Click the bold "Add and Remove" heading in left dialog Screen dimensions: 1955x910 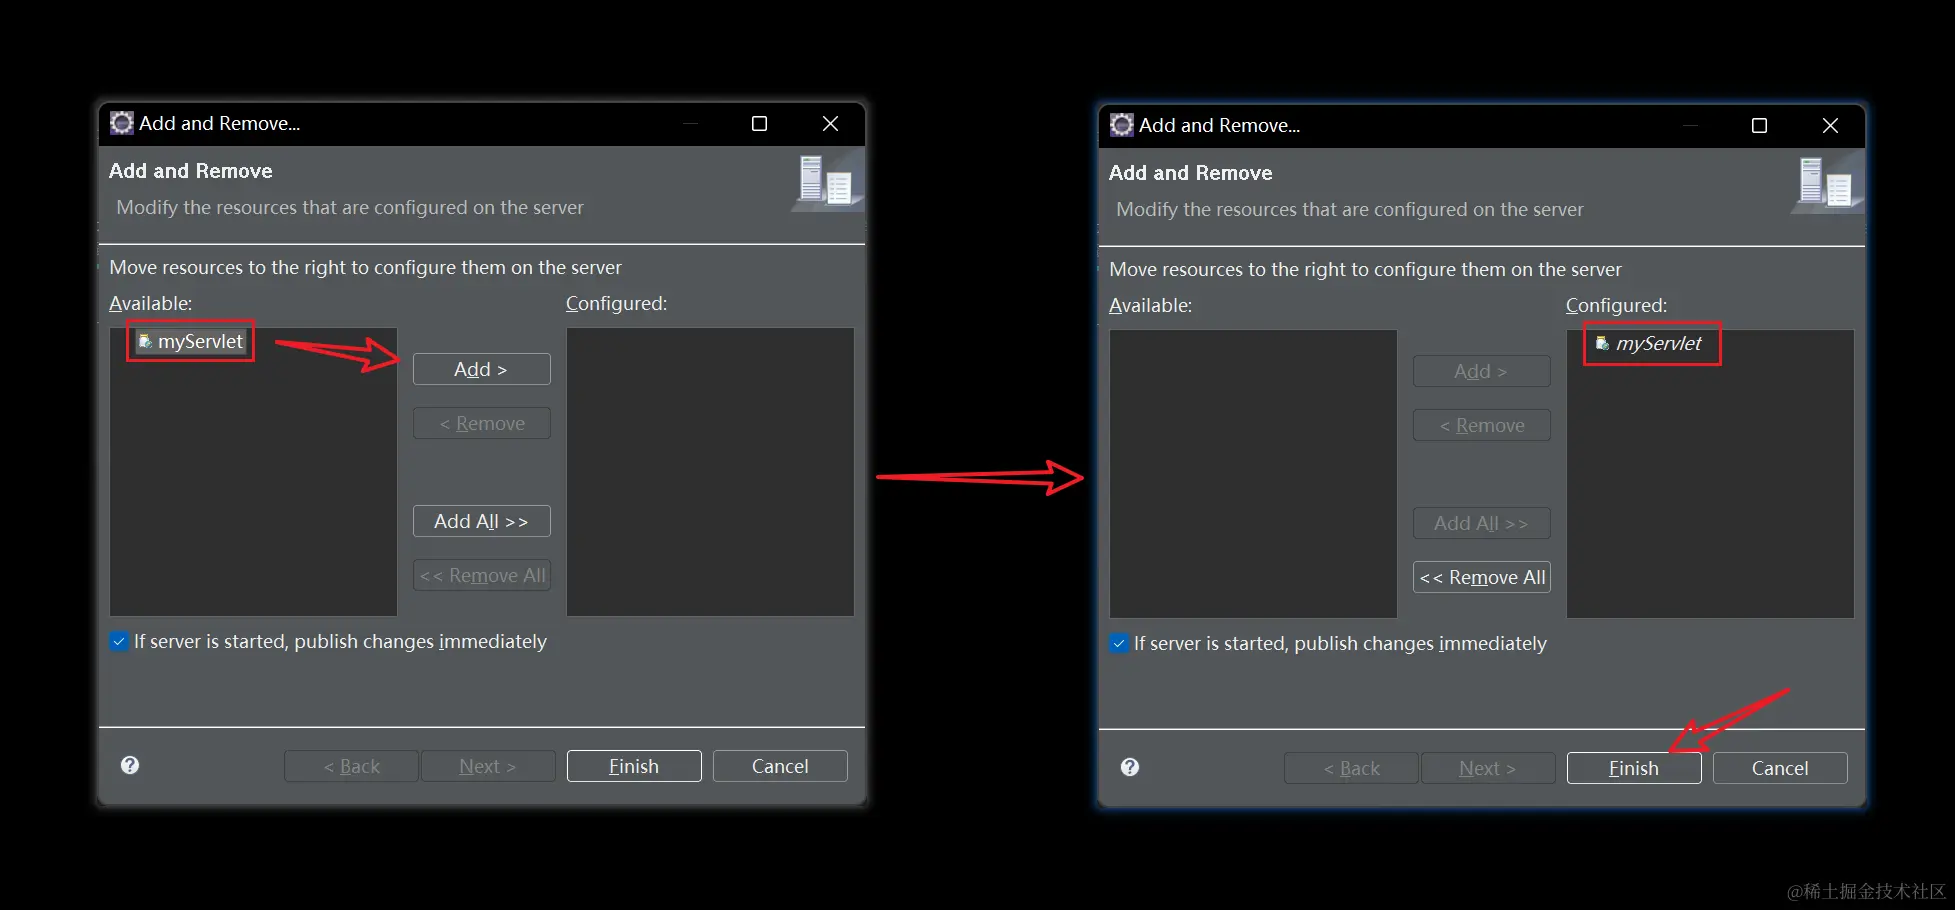(191, 171)
